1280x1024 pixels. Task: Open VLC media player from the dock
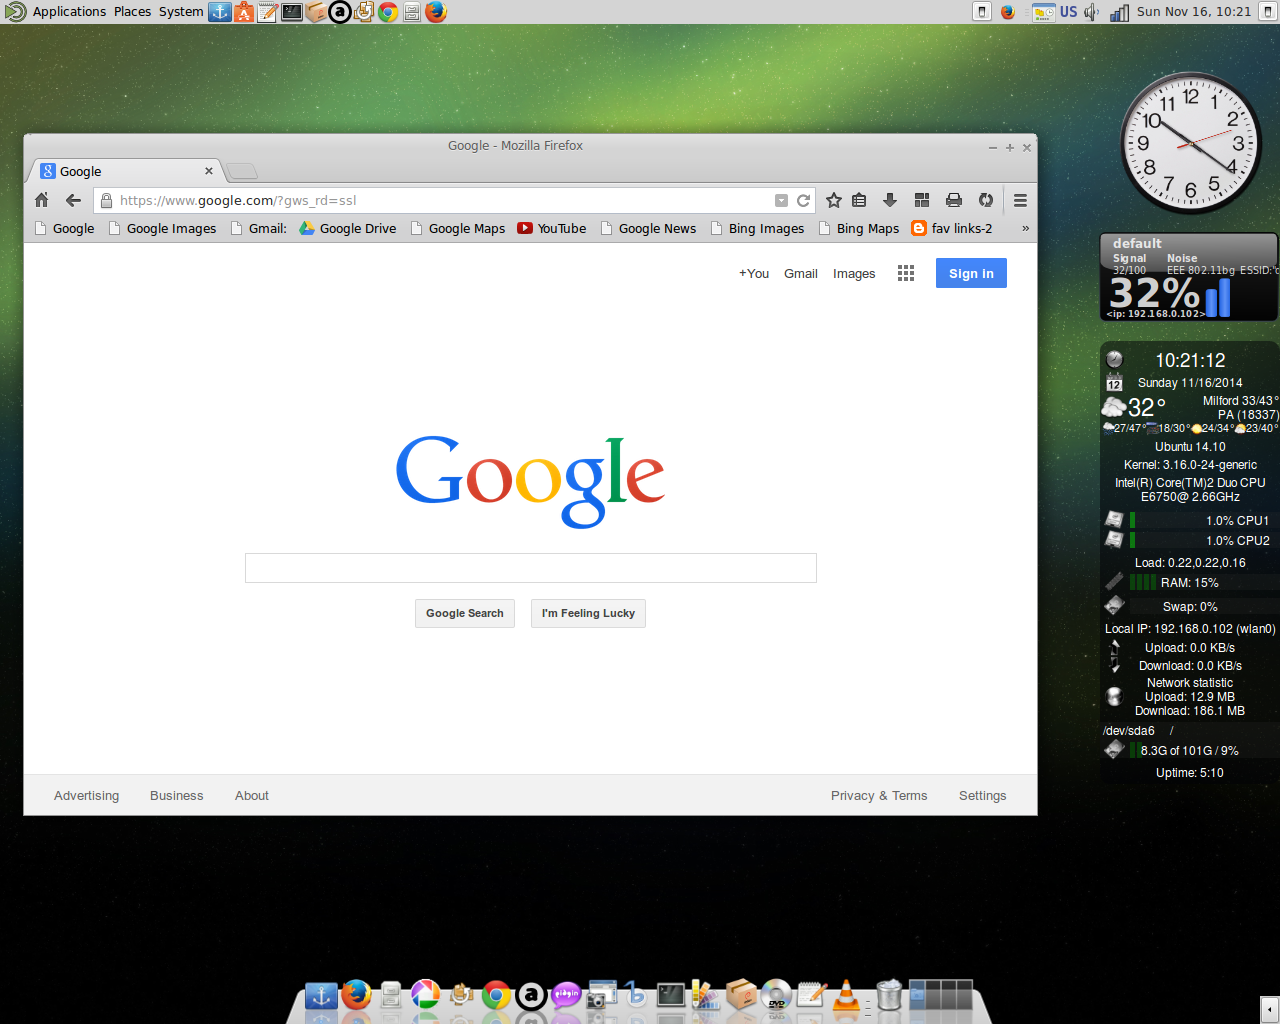tap(846, 995)
